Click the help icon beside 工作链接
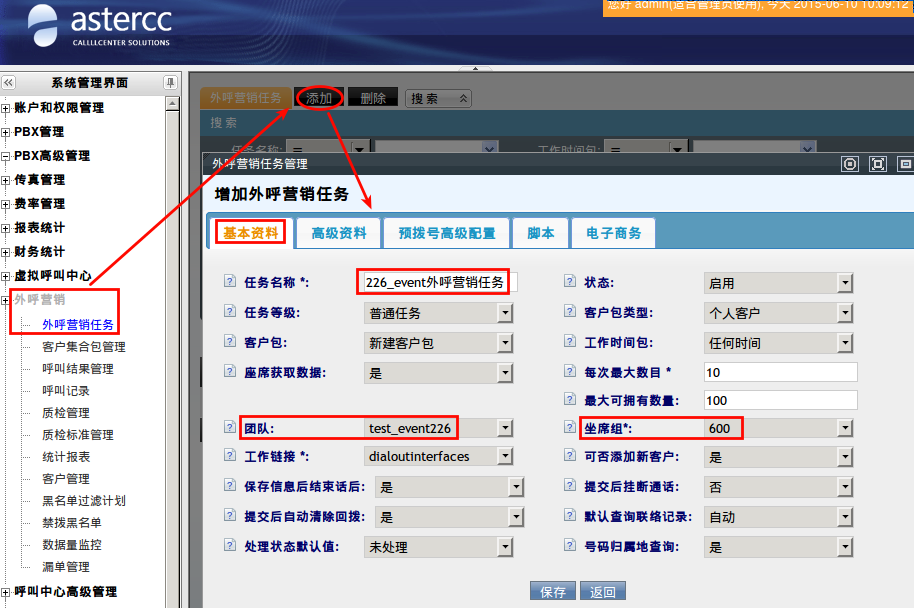Screen dimensions: 914x608 click(230, 456)
